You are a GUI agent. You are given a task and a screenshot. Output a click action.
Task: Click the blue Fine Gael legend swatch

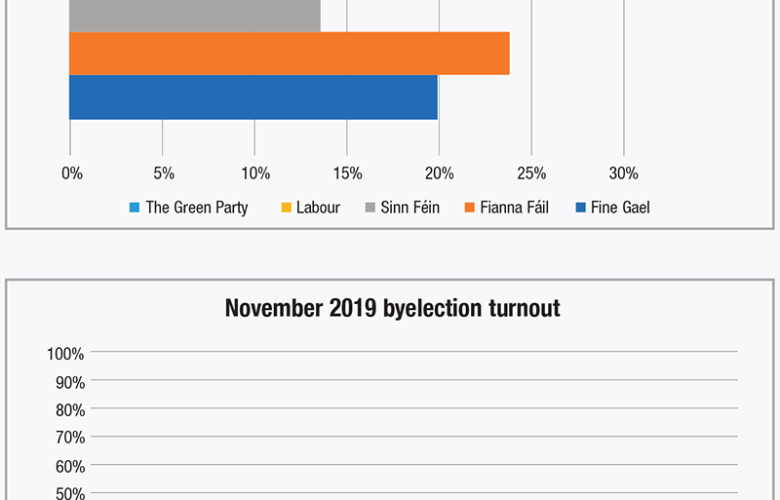[580, 208]
